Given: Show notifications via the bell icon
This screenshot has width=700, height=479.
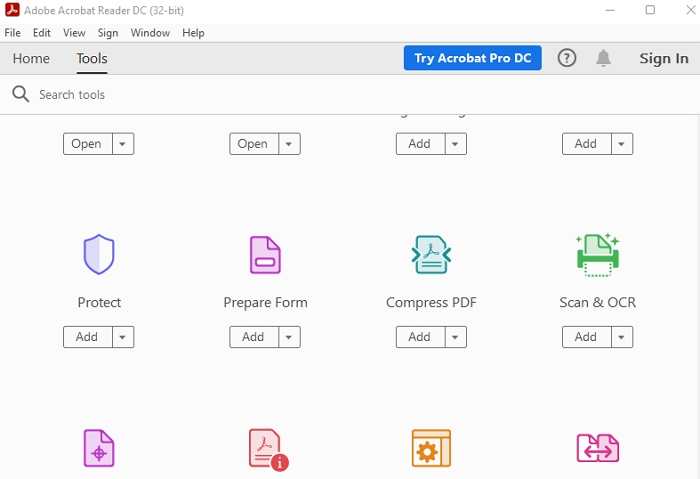Looking at the screenshot, I should (604, 58).
